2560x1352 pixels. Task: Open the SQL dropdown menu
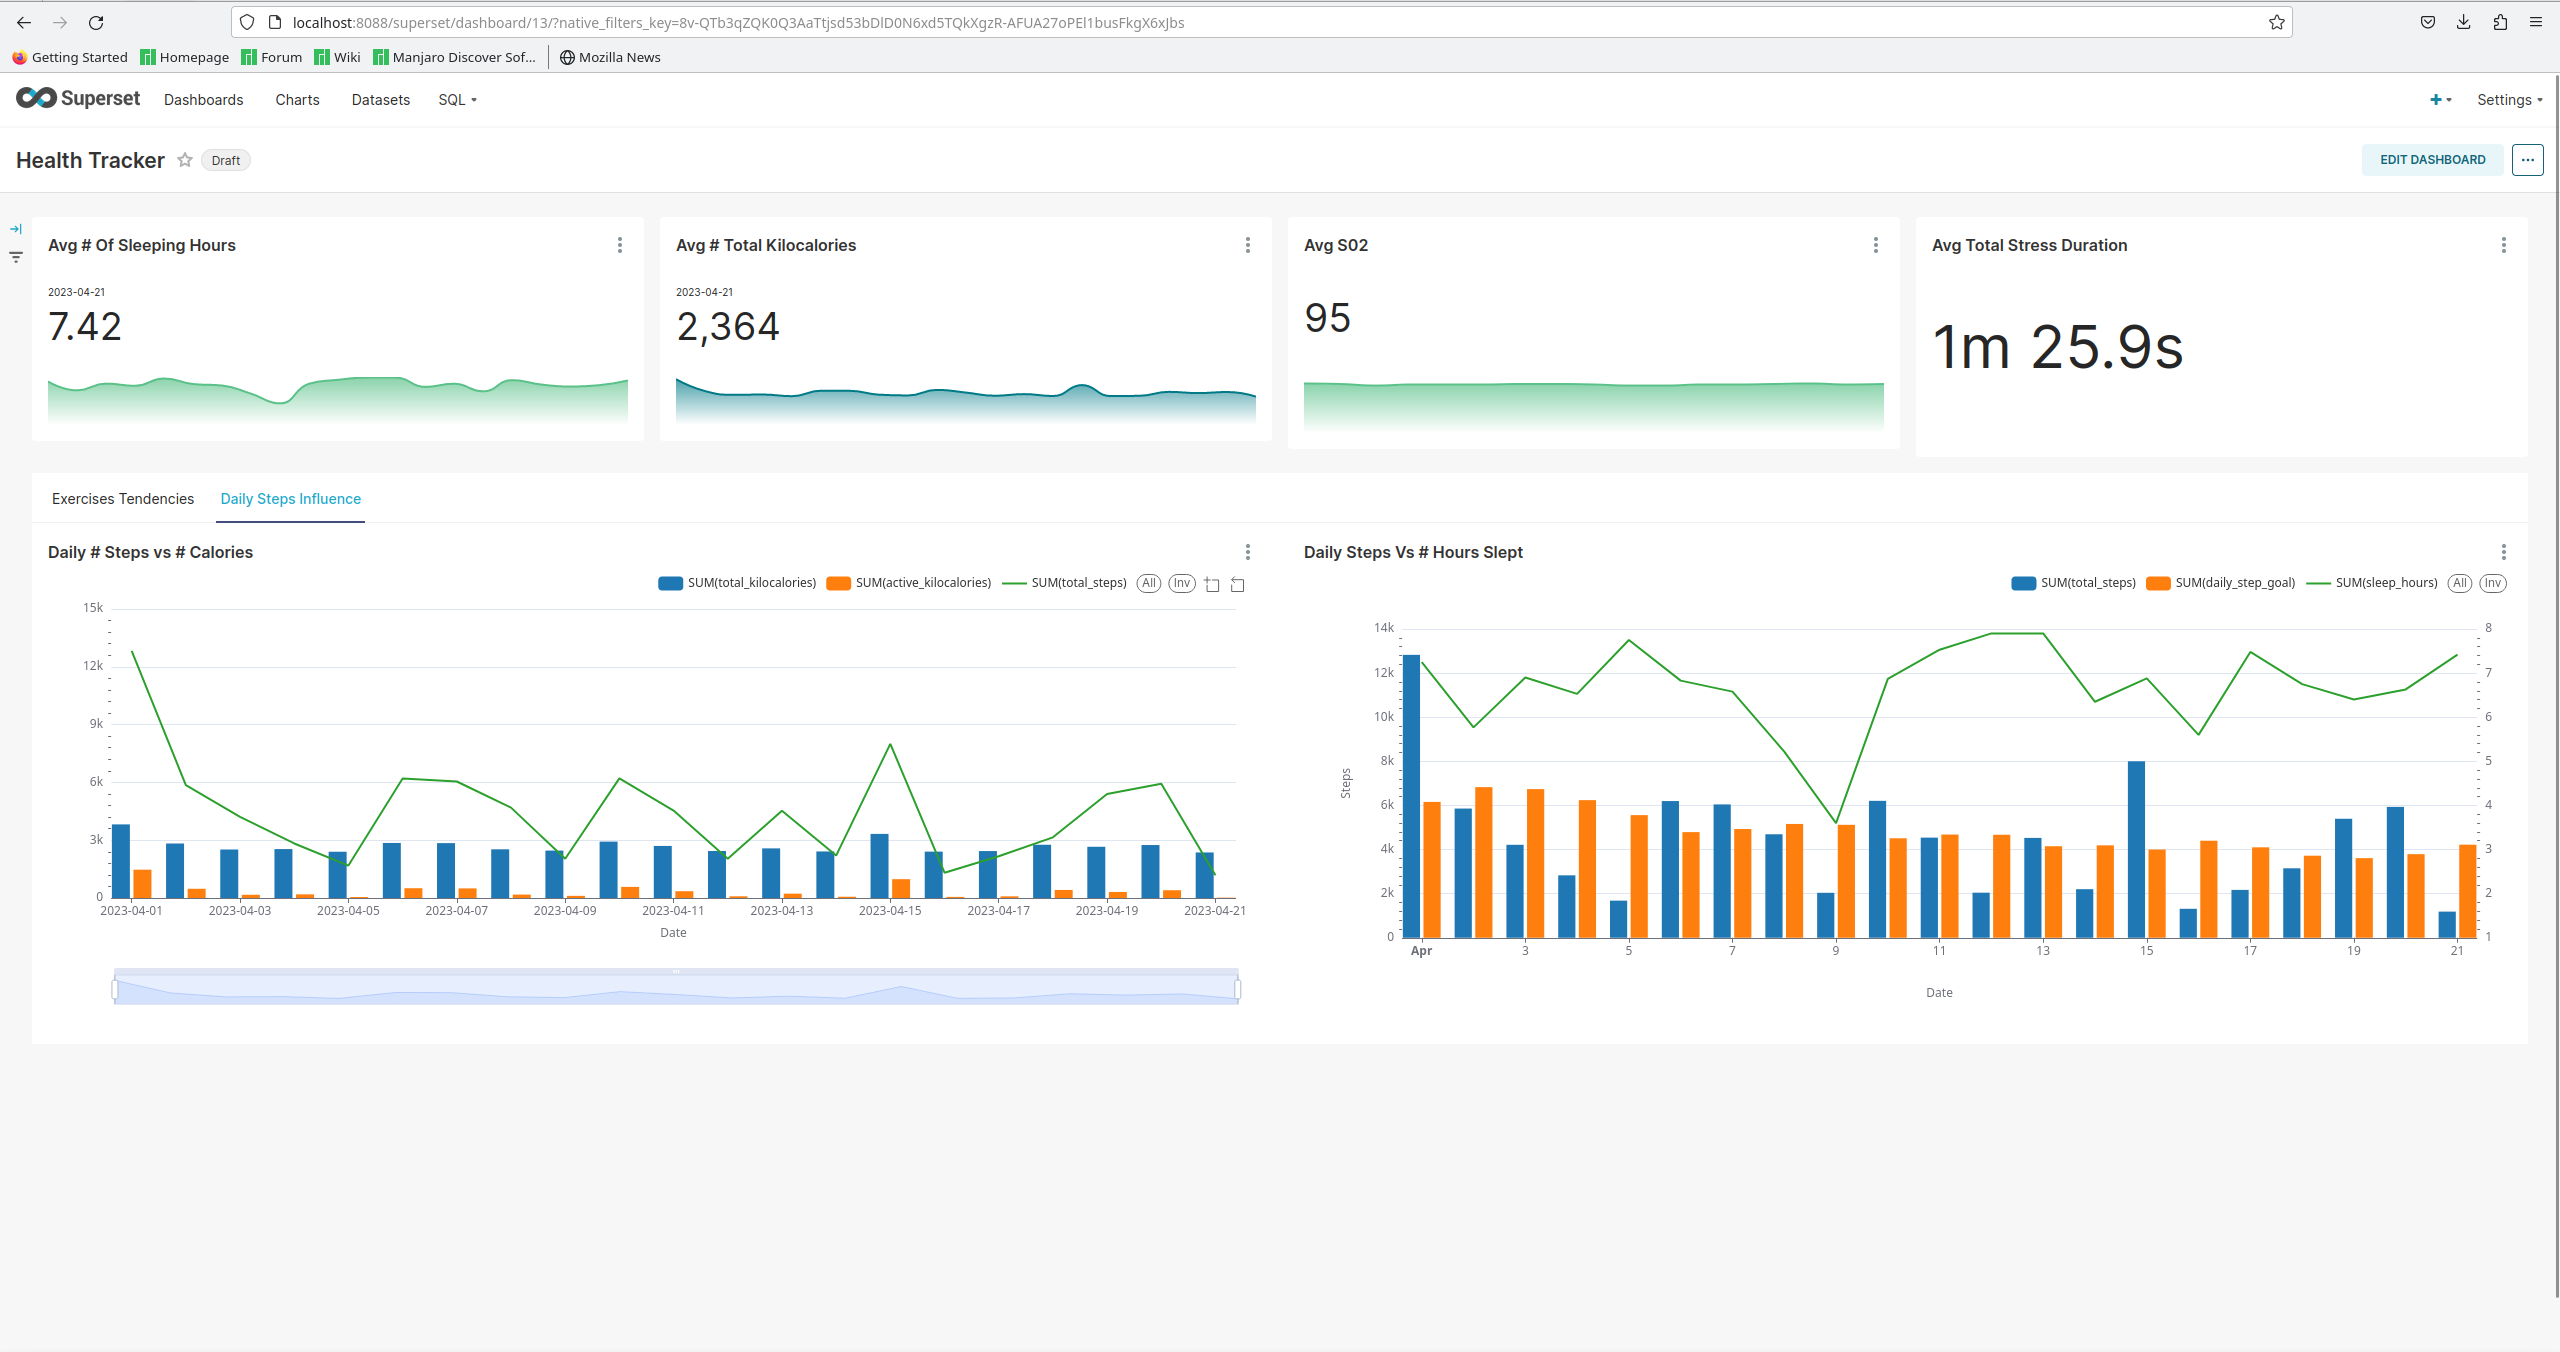[455, 100]
